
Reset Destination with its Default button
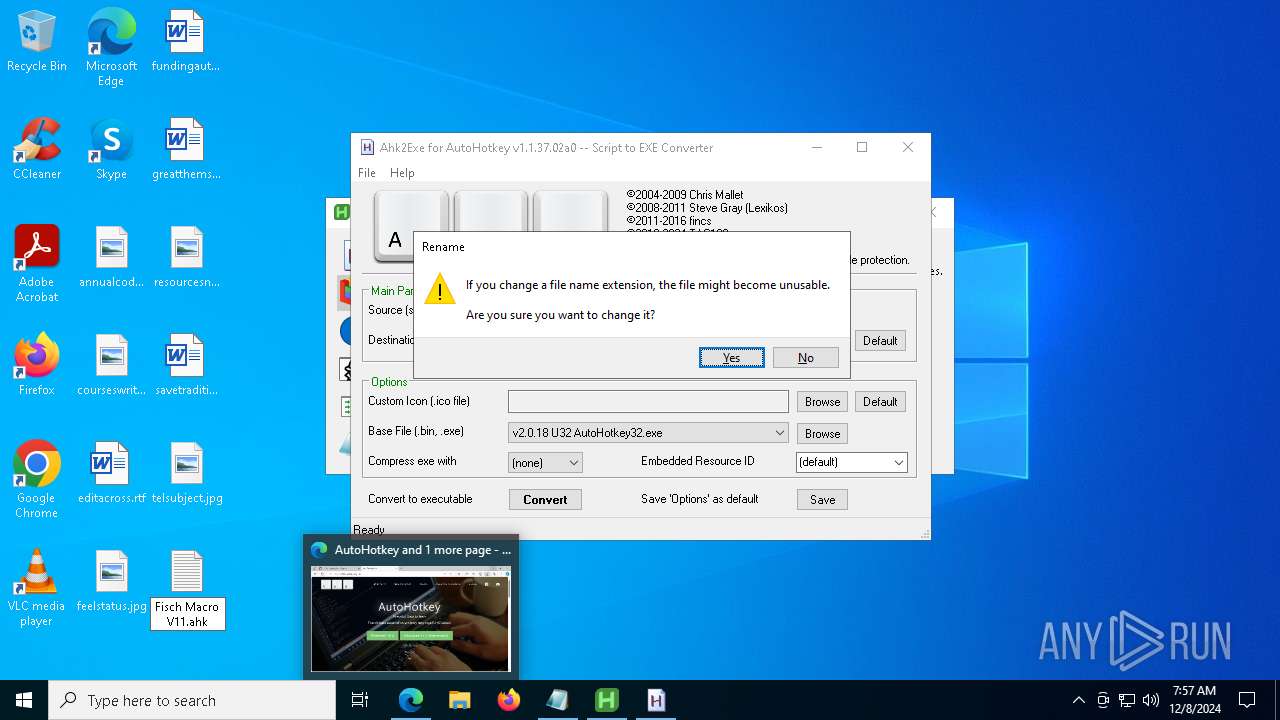click(880, 340)
